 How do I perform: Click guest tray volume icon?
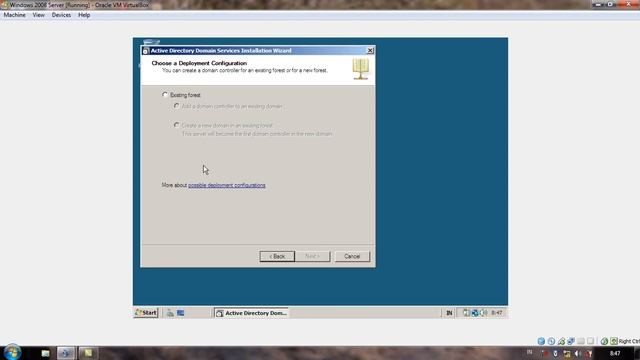click(x=484, y=313)
